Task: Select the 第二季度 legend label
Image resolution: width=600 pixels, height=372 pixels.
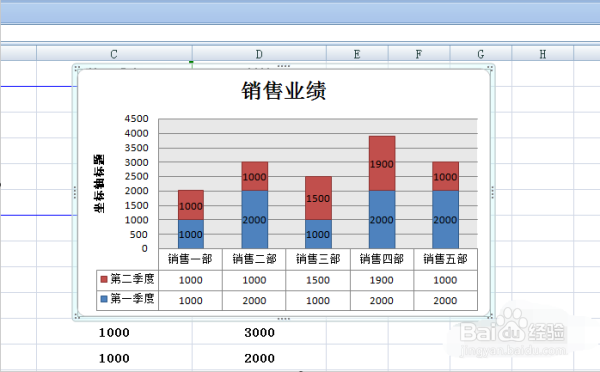Action: [x=132, y=279]
